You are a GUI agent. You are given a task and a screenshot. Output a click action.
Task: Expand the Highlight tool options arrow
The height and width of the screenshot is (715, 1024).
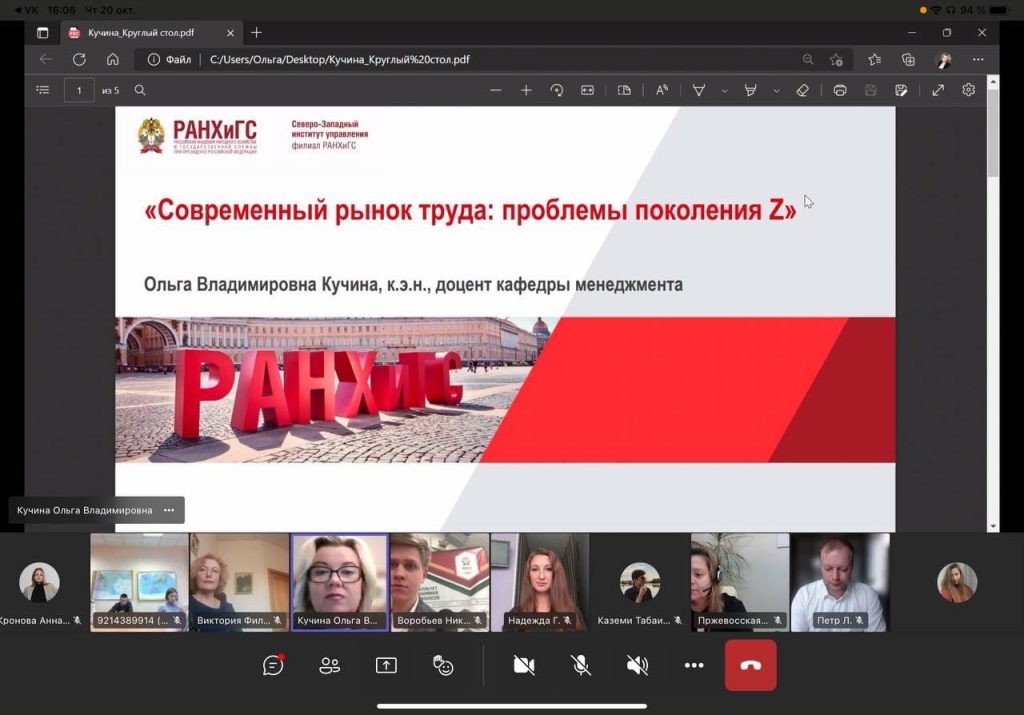776,90
